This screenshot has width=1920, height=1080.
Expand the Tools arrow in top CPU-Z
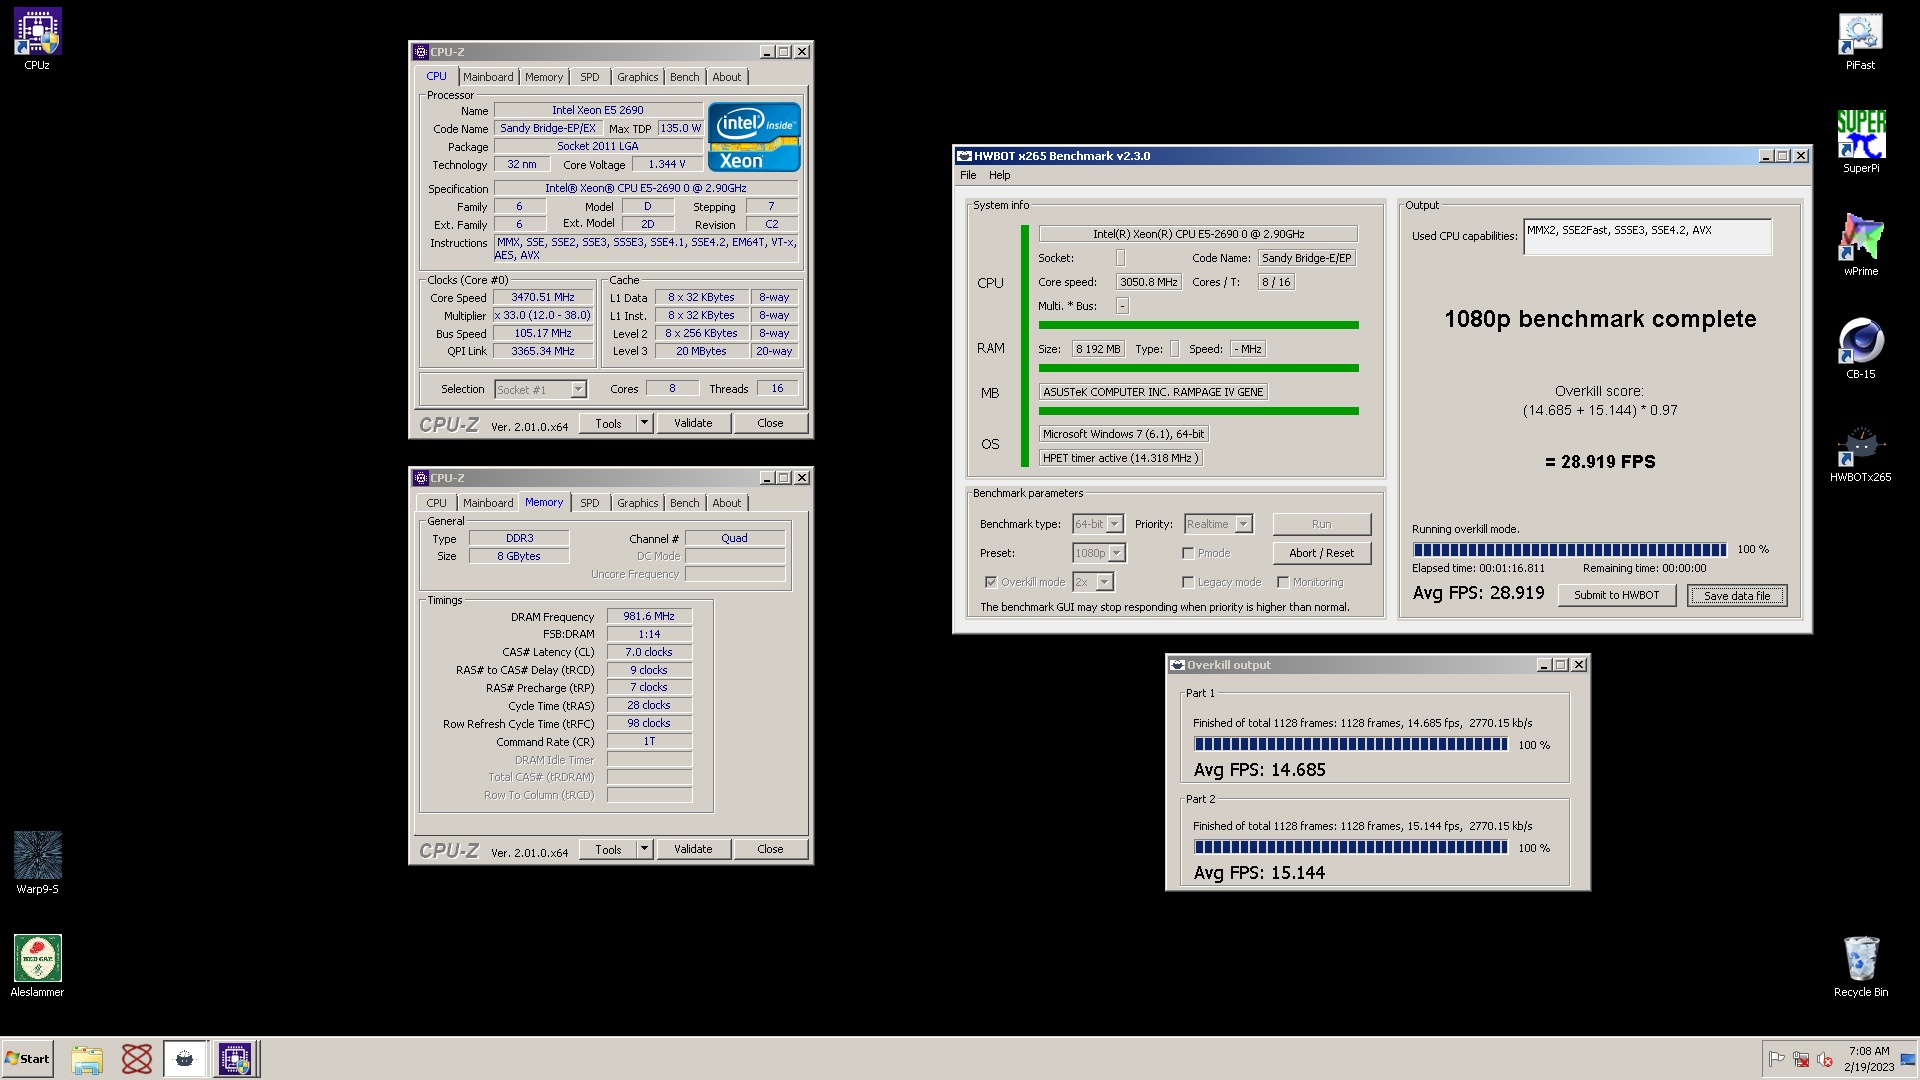coord(645,424)
